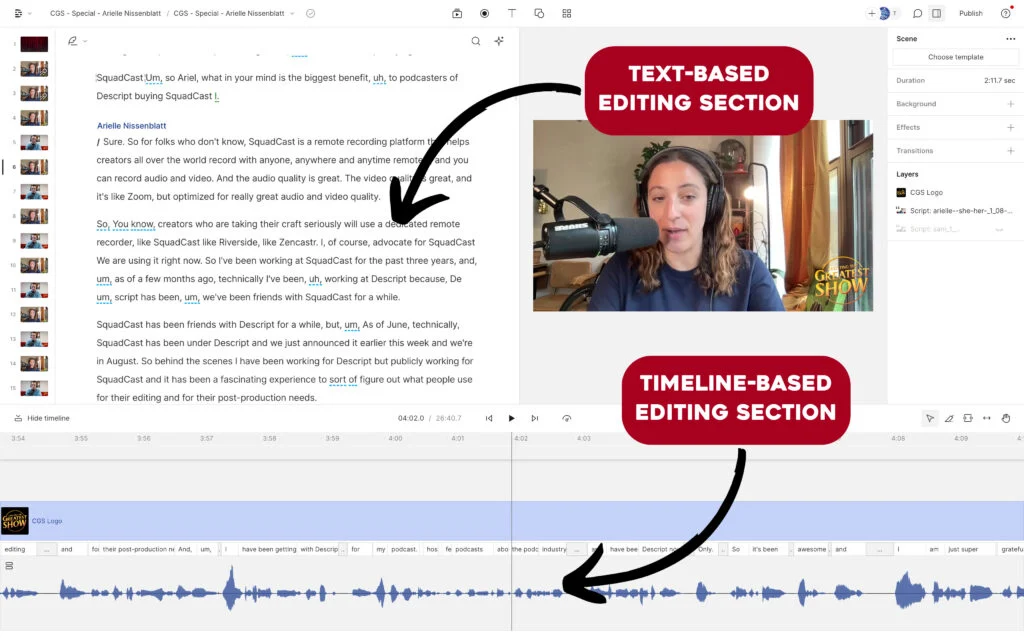Toggle the properties sidebar panel

coord(936,13)
